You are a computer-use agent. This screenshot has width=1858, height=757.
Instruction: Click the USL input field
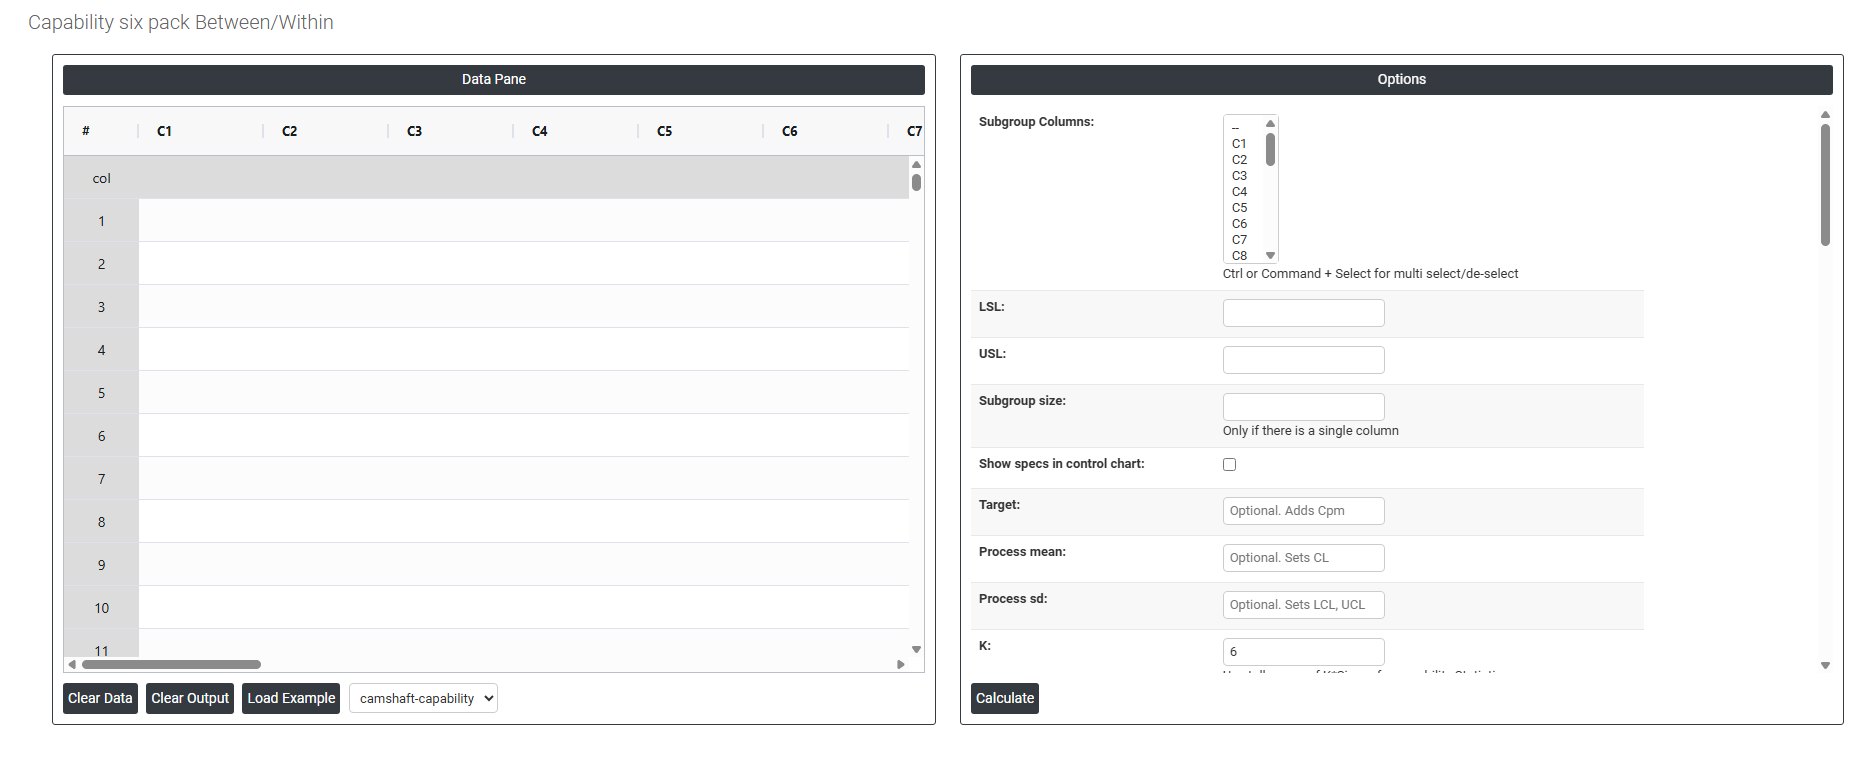(1303, 360)
